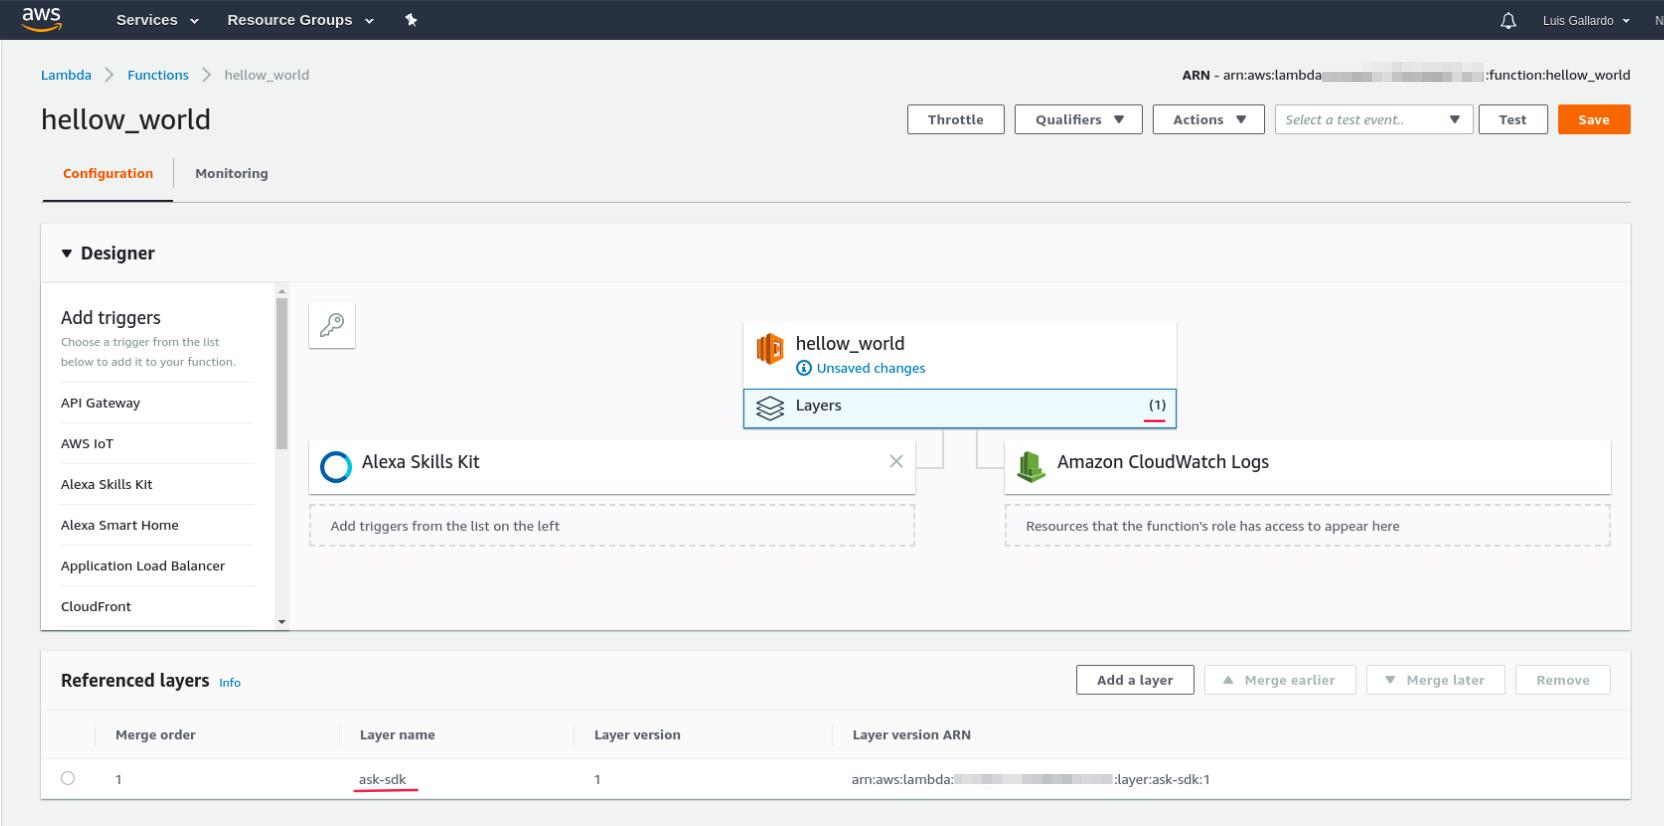
Task: Click the hellow_world Lambda function icon
Action: (x=770, y=348)
